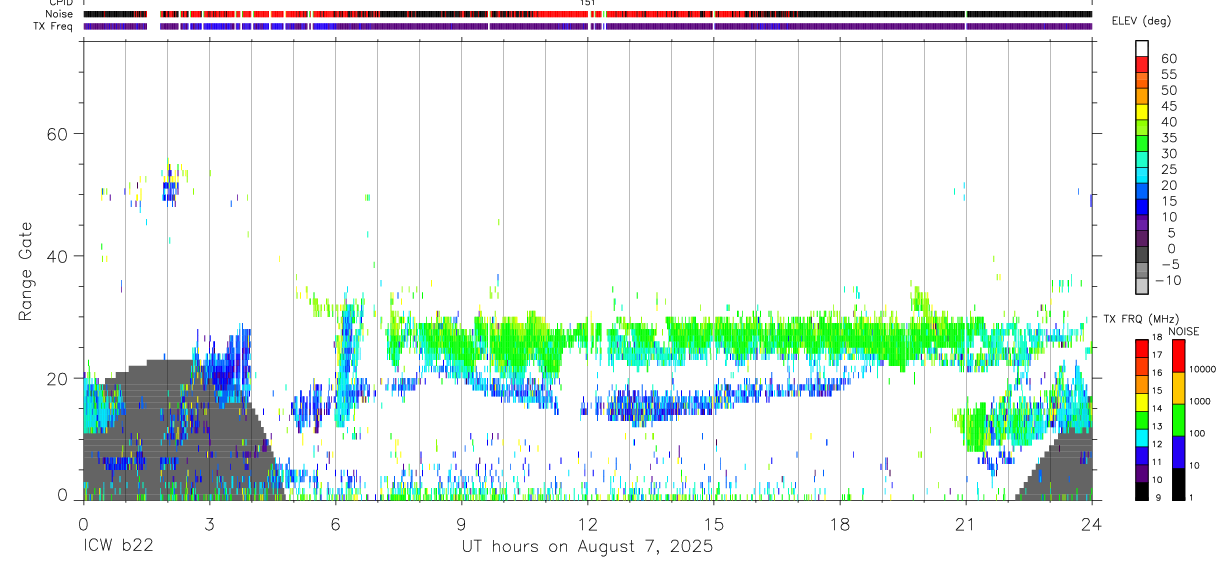Click the 'UT hours on August 7, 2025' axis title
The width and height of the screenshot is (1228, 567).
coord(587,547)
